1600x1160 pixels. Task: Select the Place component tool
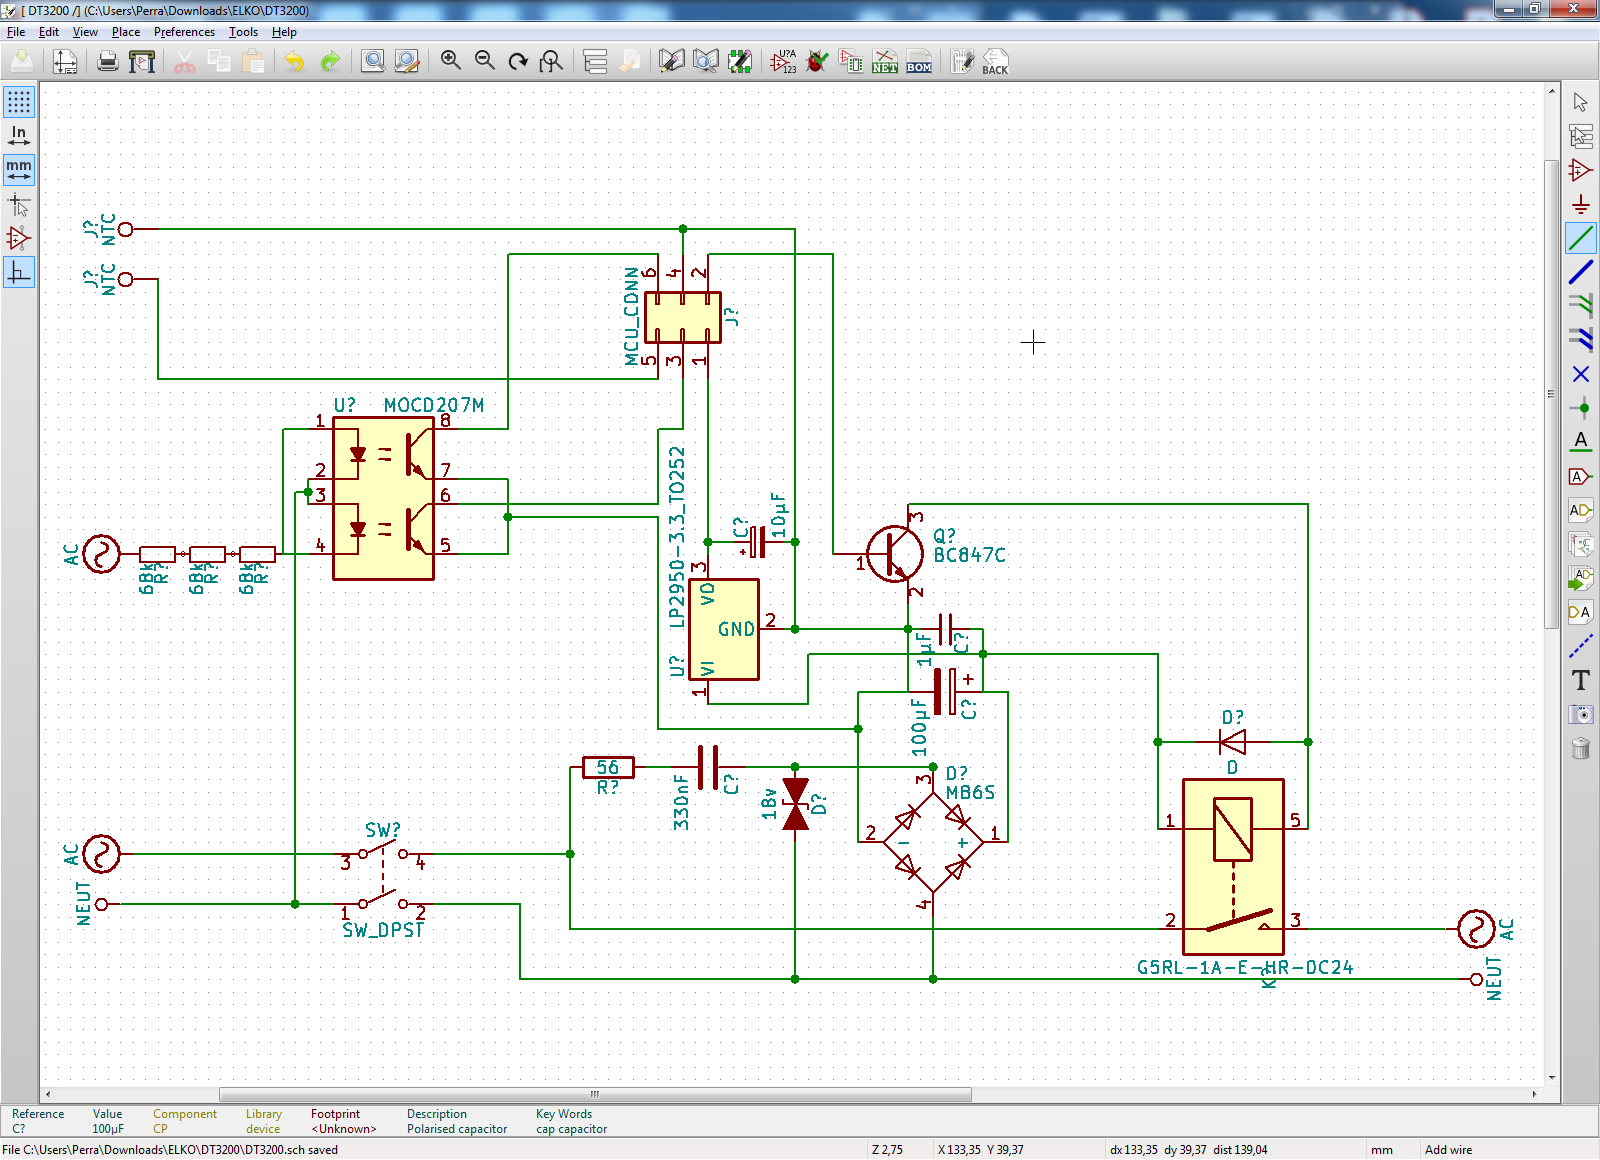pyautogui.click(x=1580, y=170)
